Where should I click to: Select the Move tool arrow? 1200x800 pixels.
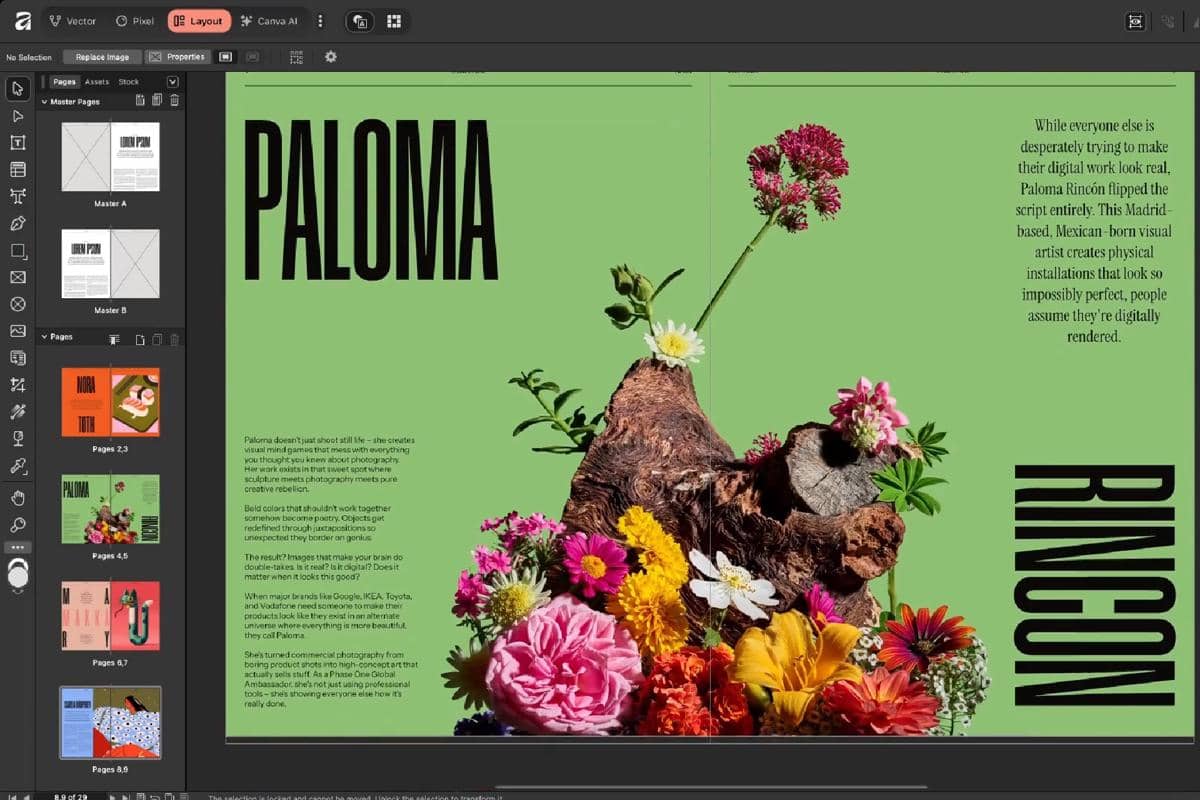18,89
